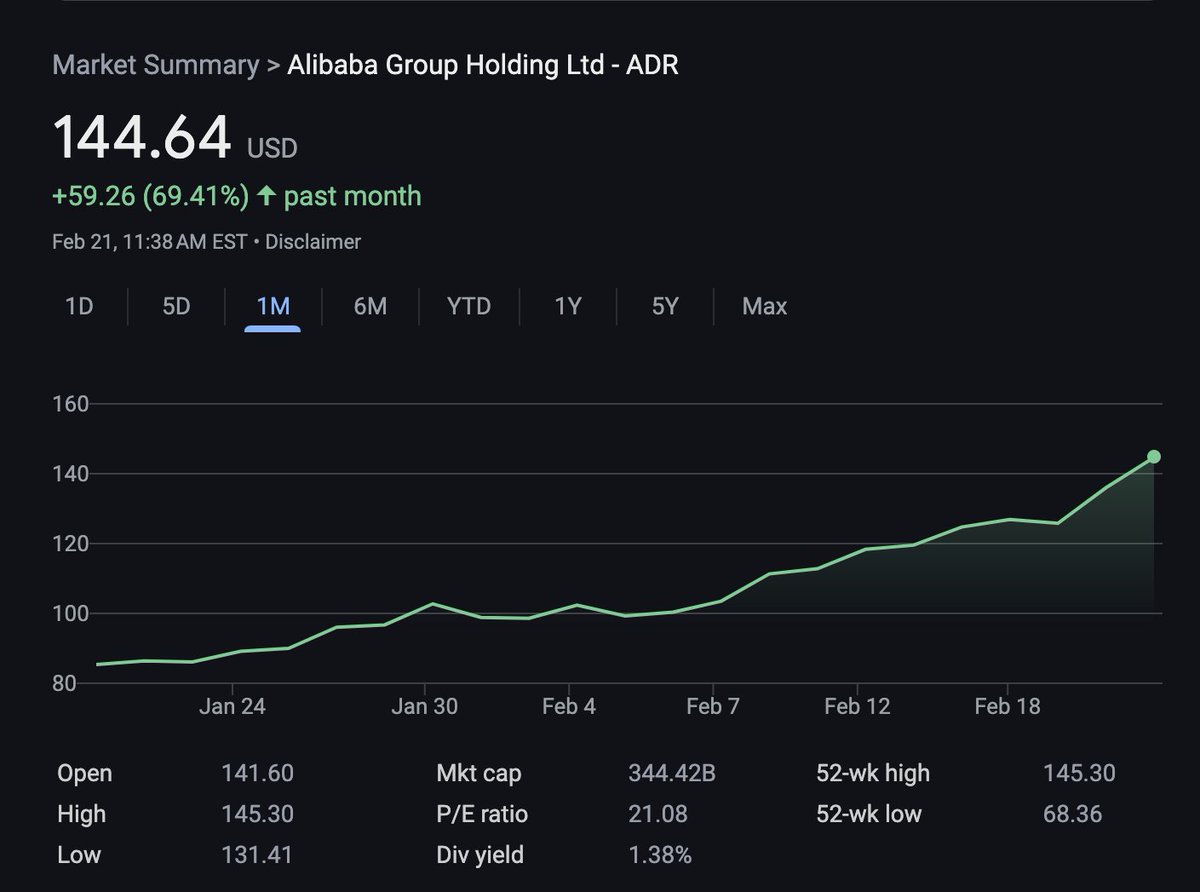Screen dimensions: 1200x892
Task: Click the Feb 7 axis date label
Action: 712,706
